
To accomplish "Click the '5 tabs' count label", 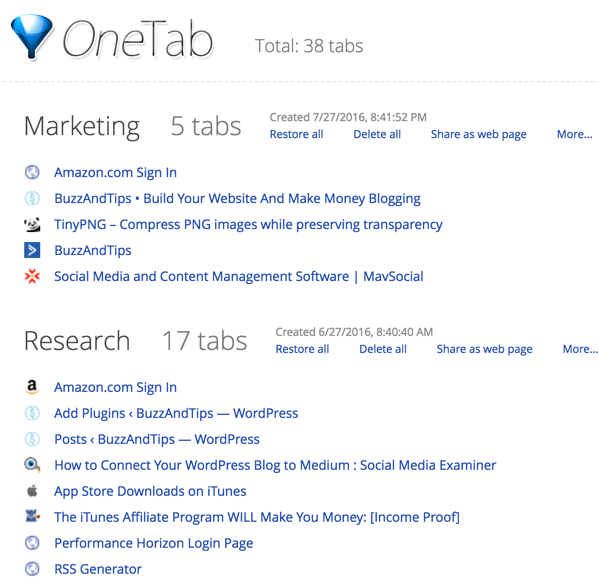I will pos(206,126).
